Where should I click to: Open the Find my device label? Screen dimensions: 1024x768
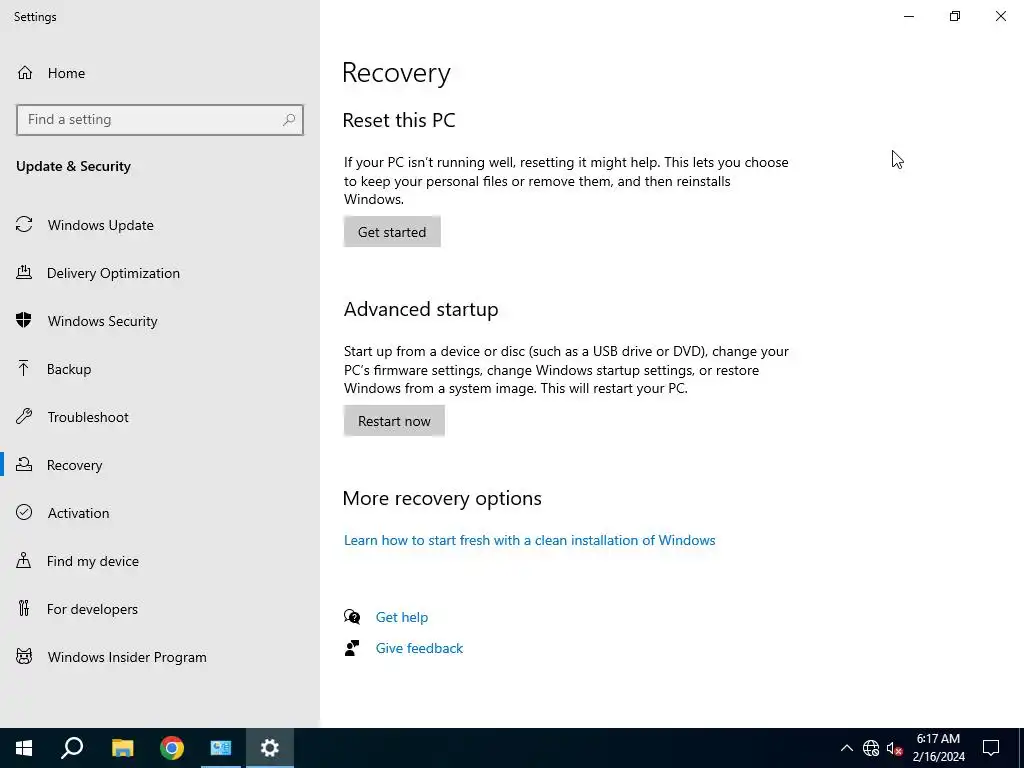click(93, 561)
